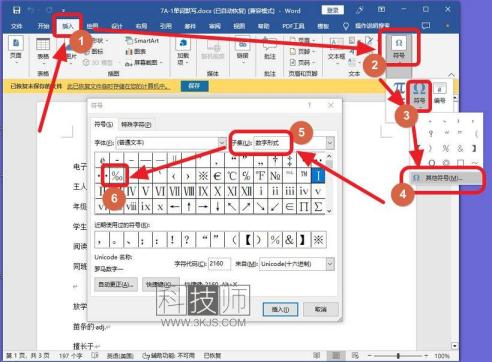Save the document with the floppy disk icon

16,10
